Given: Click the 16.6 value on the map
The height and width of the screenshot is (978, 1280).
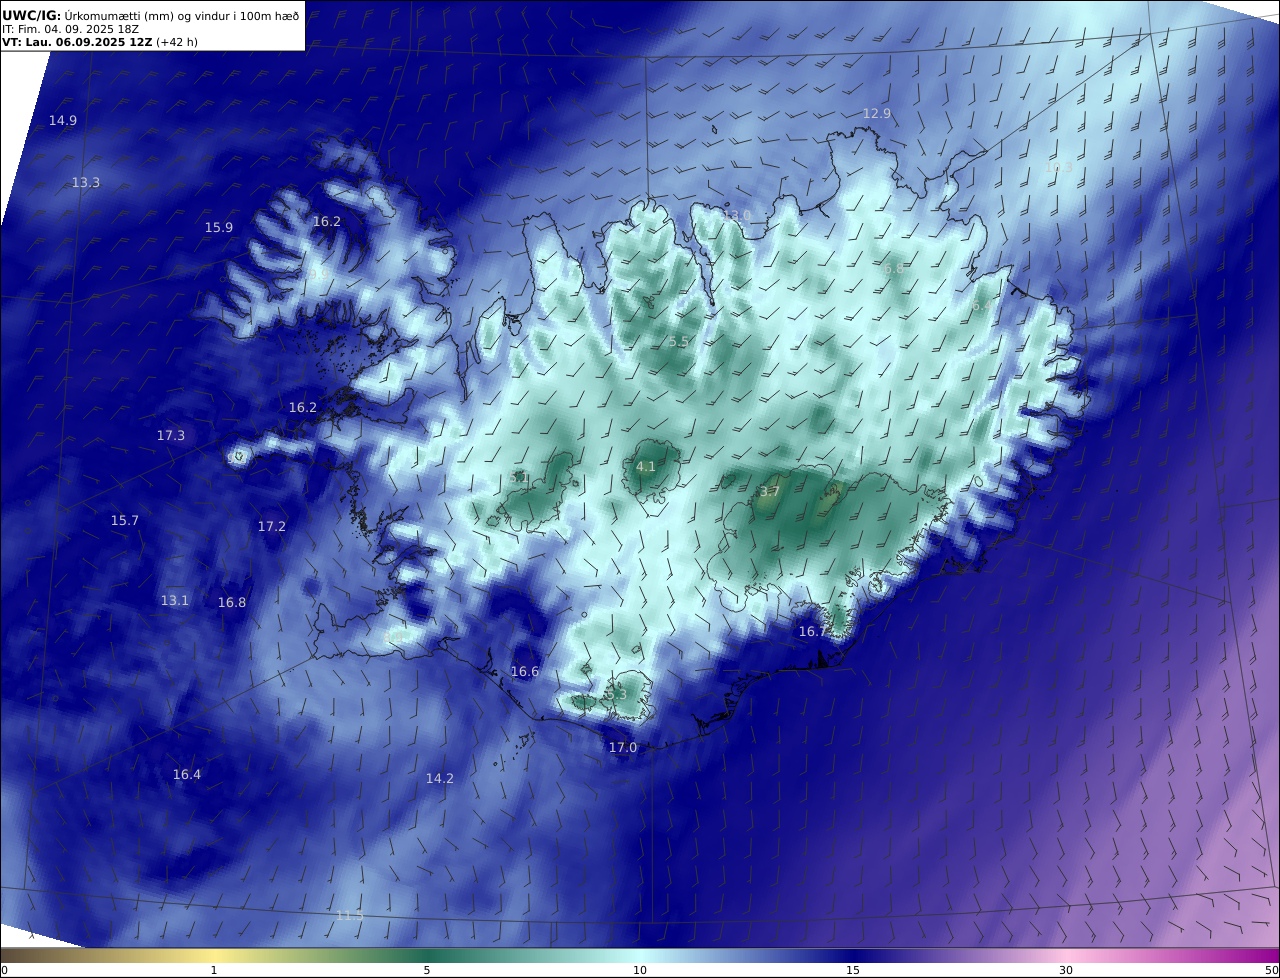Looking at the screenshot, I should click(x=525, y=672).
